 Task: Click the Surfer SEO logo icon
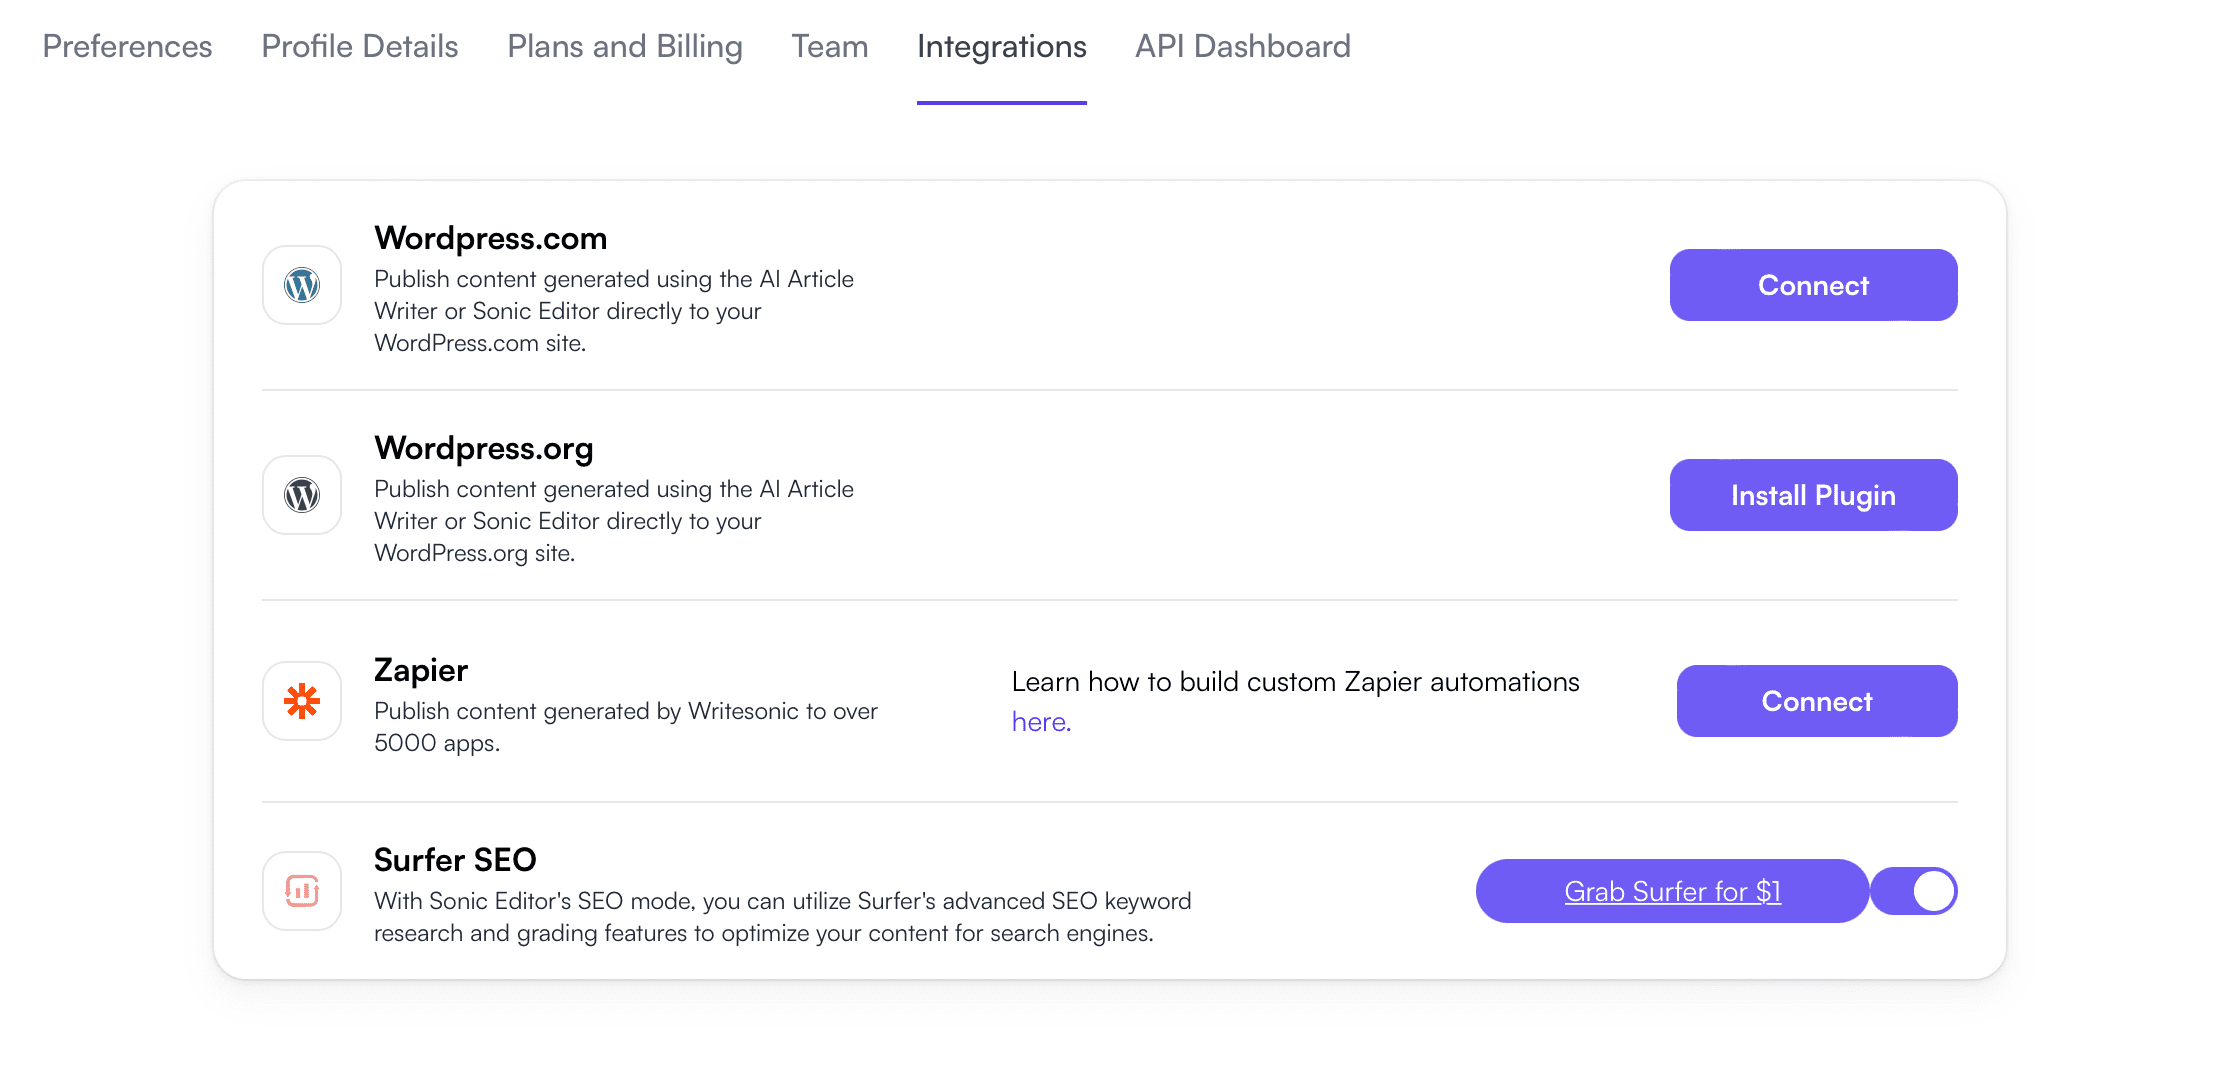point(302,891)
